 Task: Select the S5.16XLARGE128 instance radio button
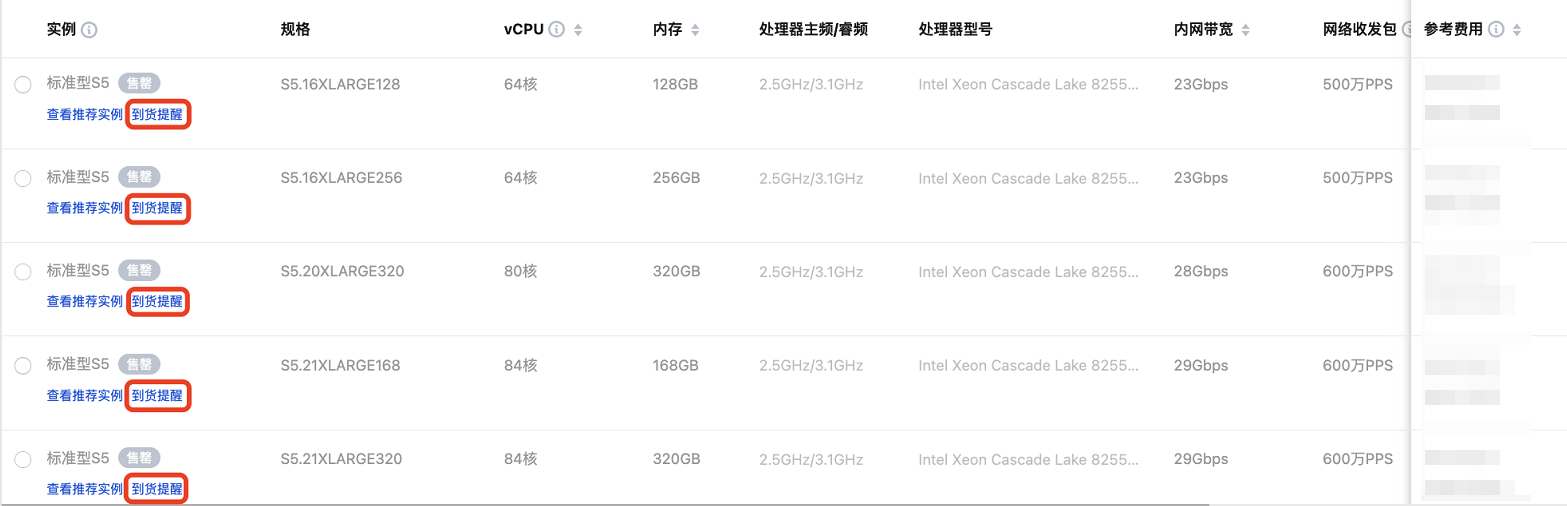23,85
